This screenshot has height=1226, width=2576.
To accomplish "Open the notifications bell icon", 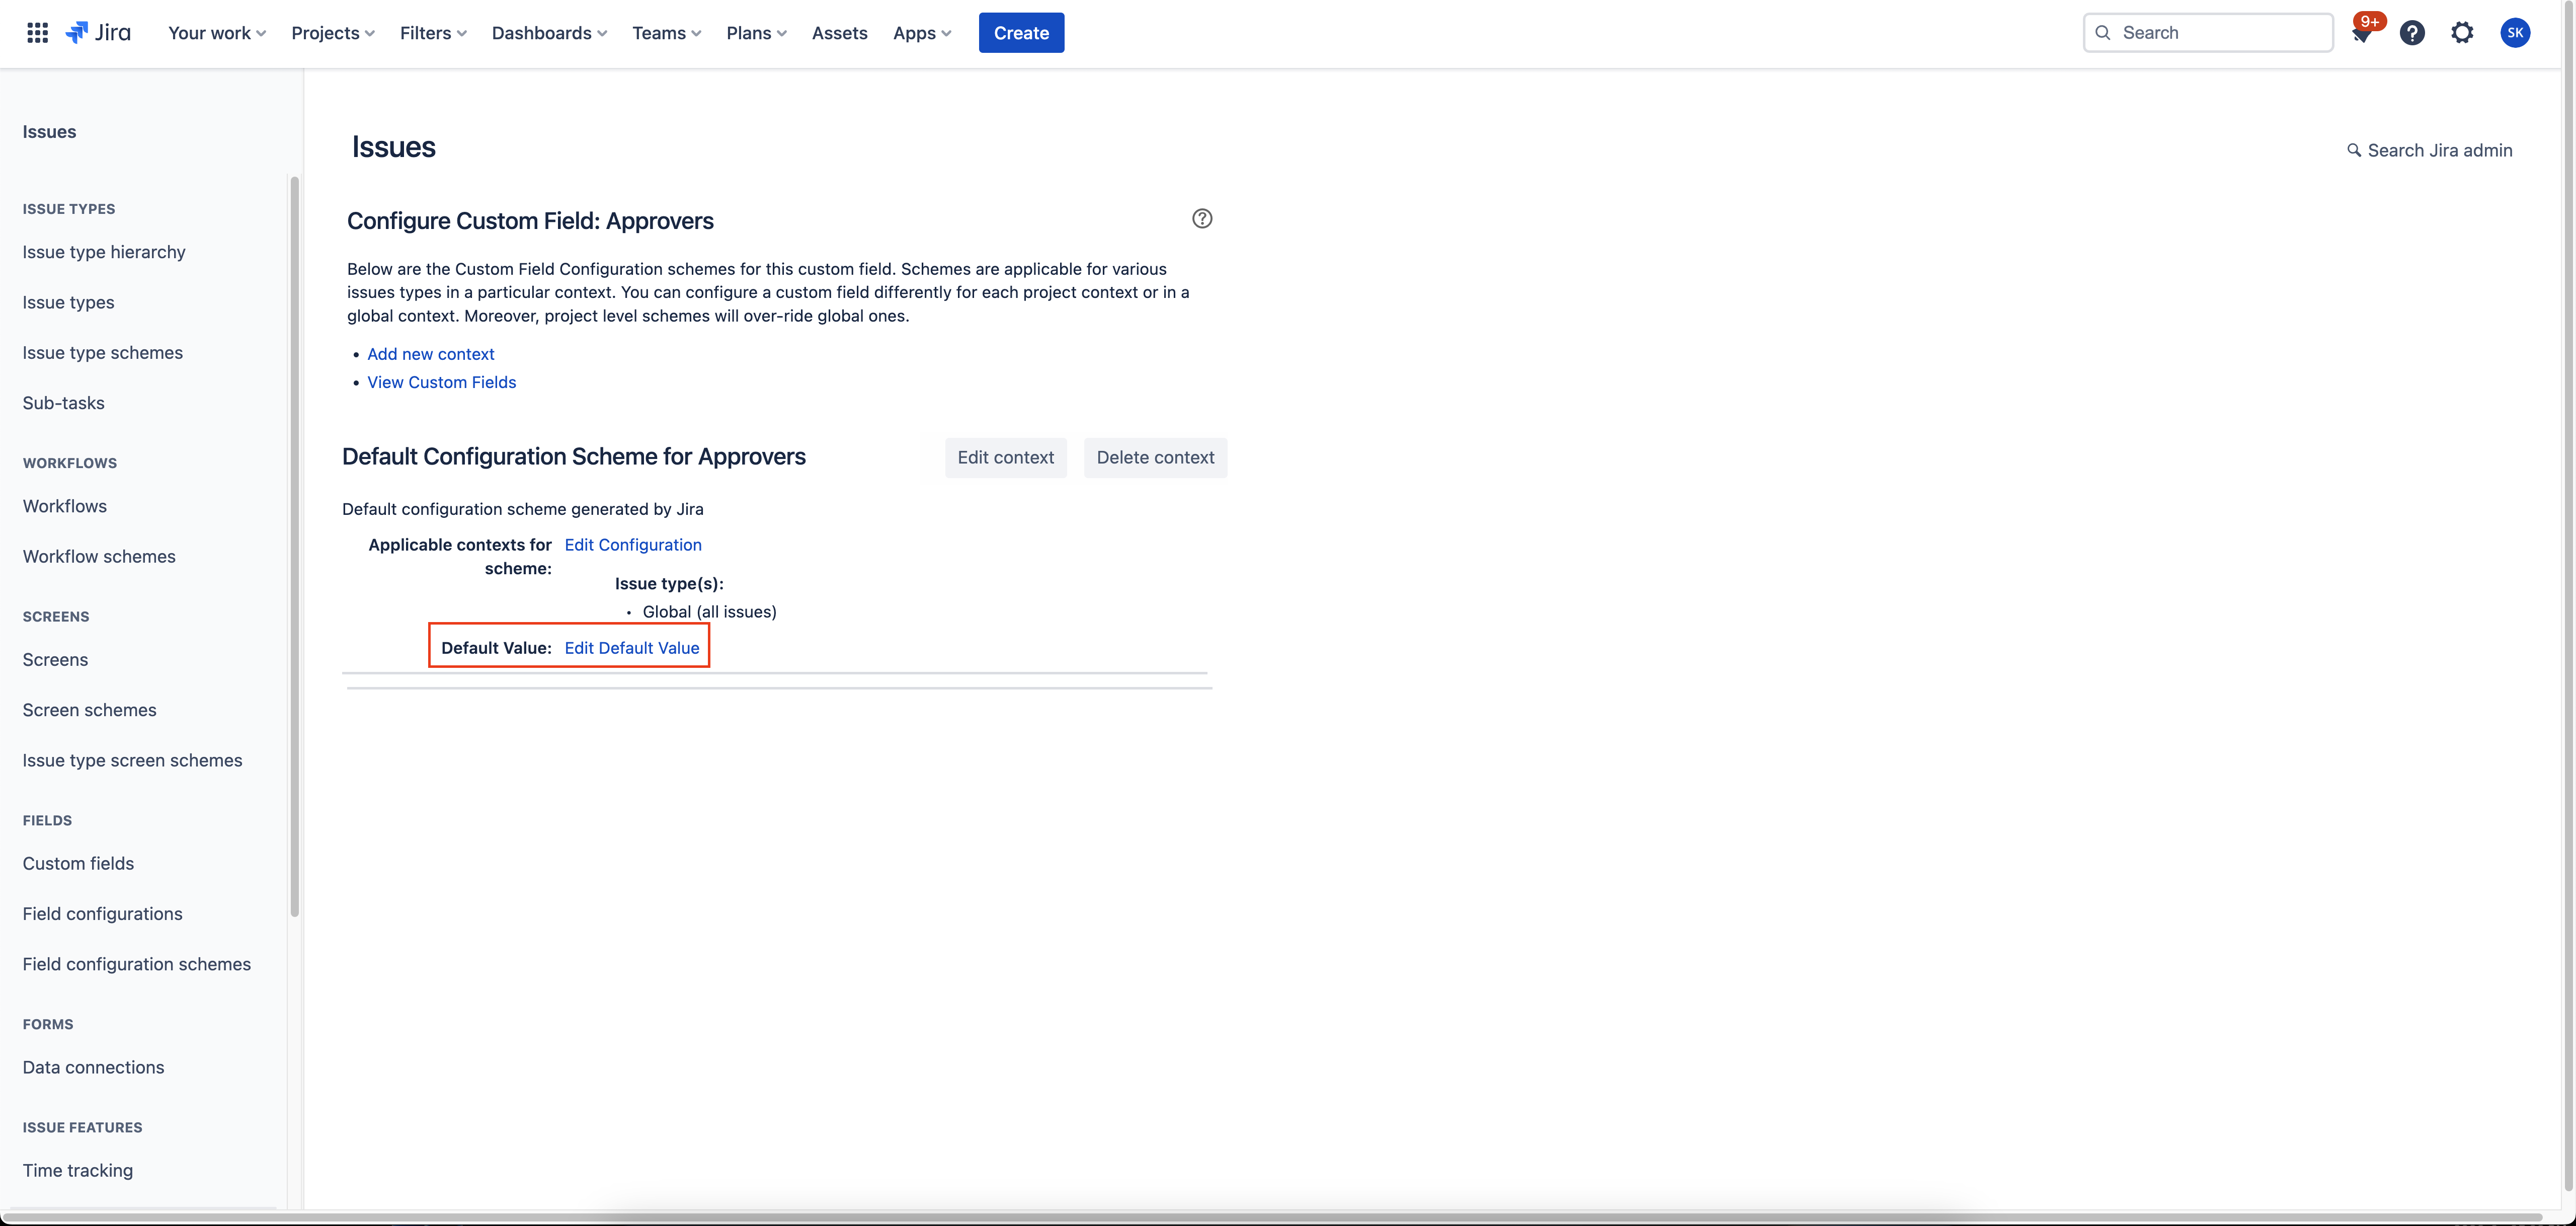I will [x=2362, y=34].
